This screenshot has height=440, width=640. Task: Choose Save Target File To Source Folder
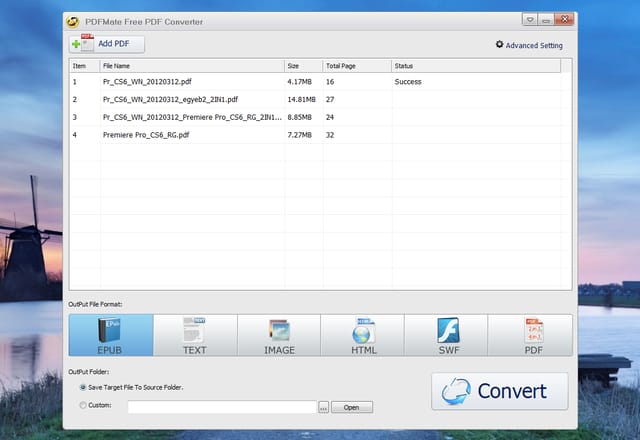[132, 387]
